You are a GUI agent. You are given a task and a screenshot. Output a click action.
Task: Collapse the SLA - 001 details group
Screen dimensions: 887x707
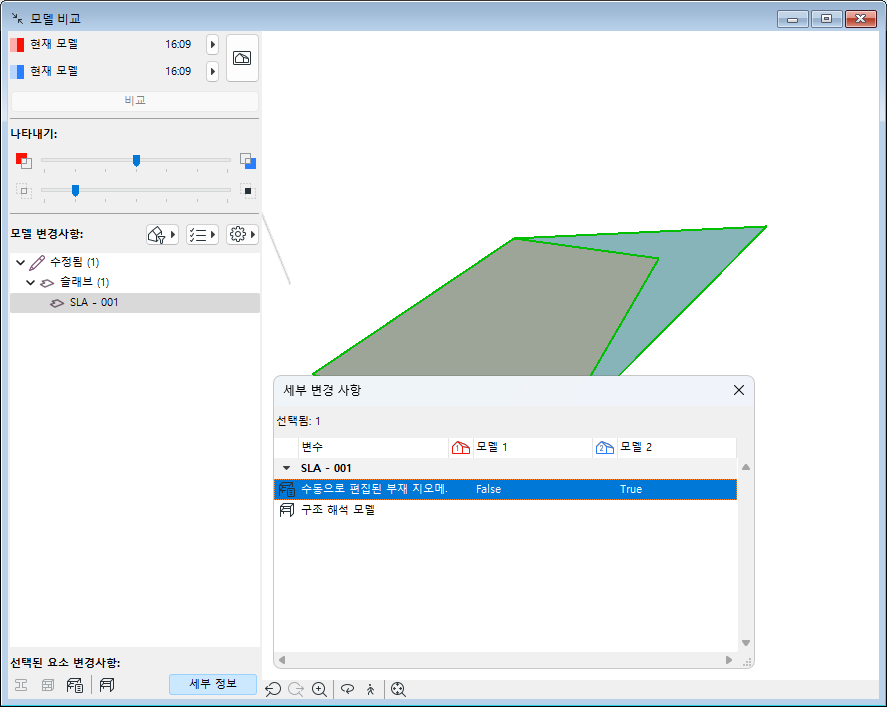point(286,468)
